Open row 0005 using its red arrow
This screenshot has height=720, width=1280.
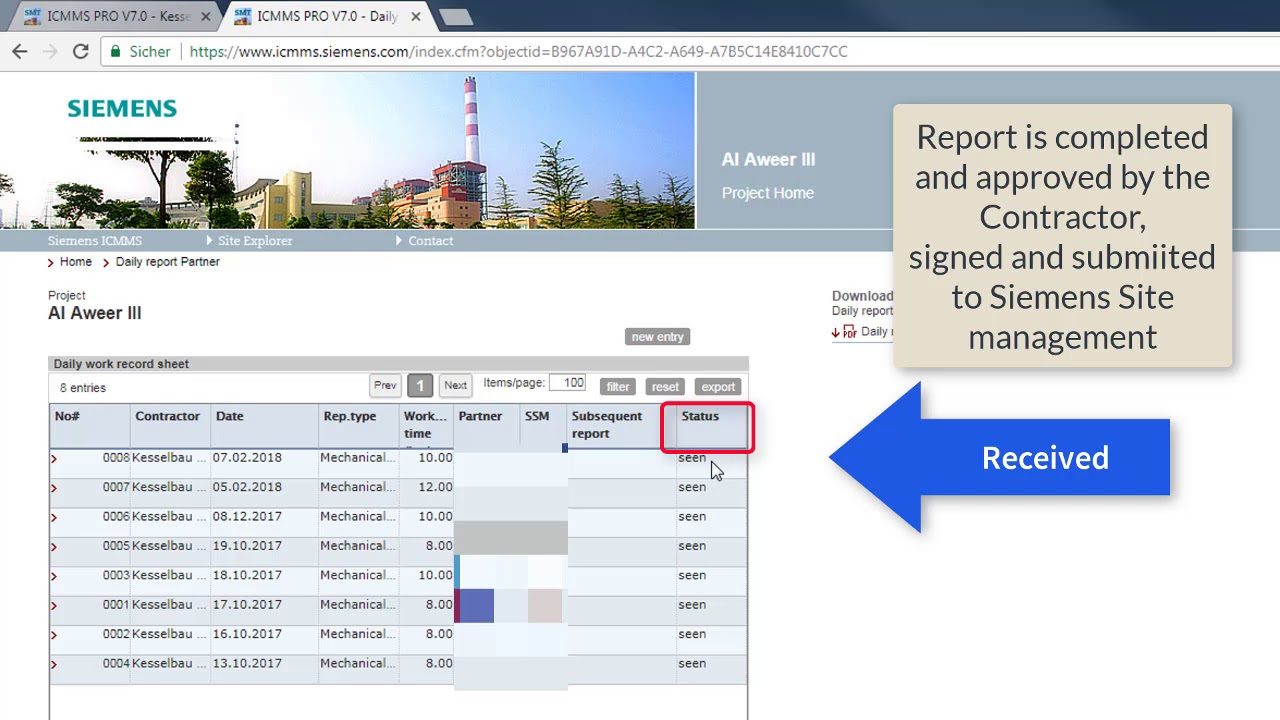tap(54, 547)
